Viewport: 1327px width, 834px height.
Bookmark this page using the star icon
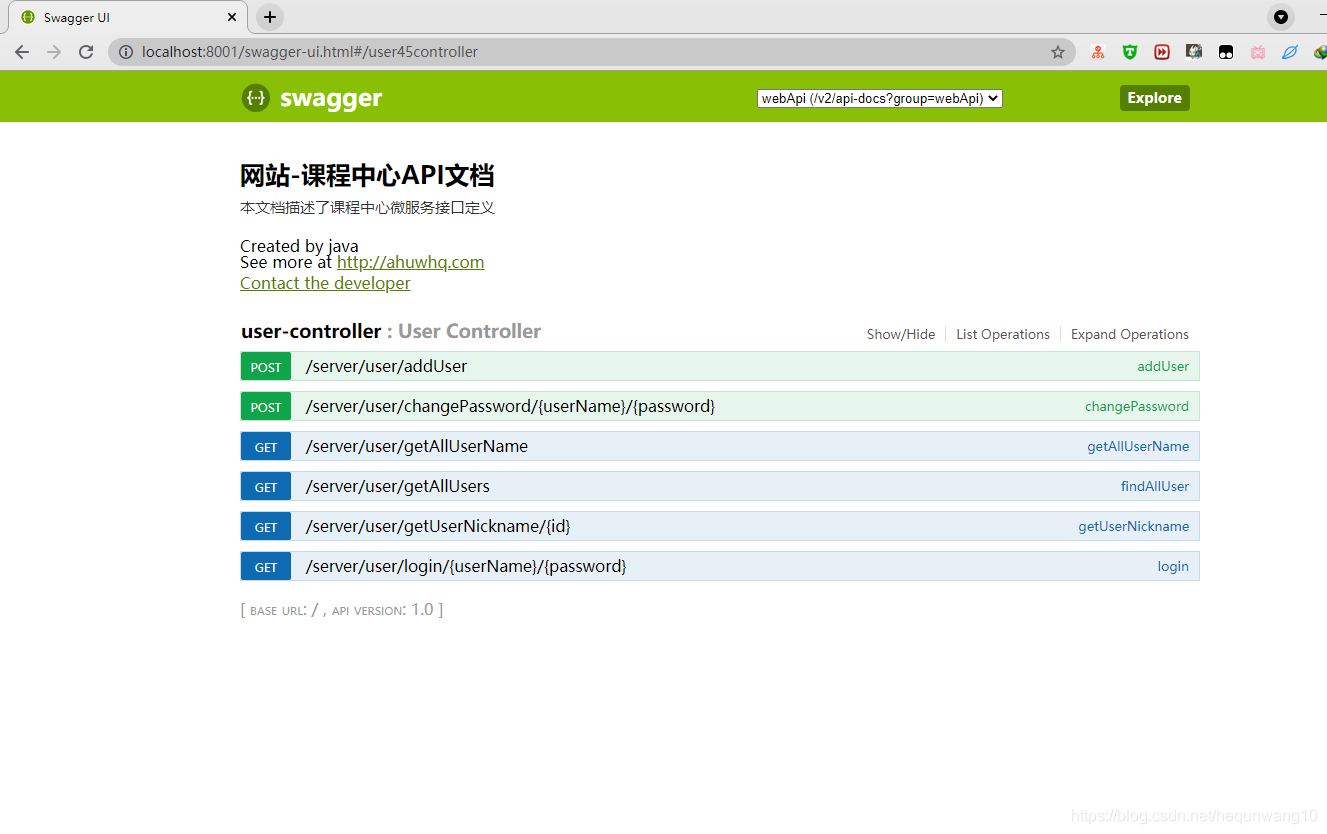1057,51
